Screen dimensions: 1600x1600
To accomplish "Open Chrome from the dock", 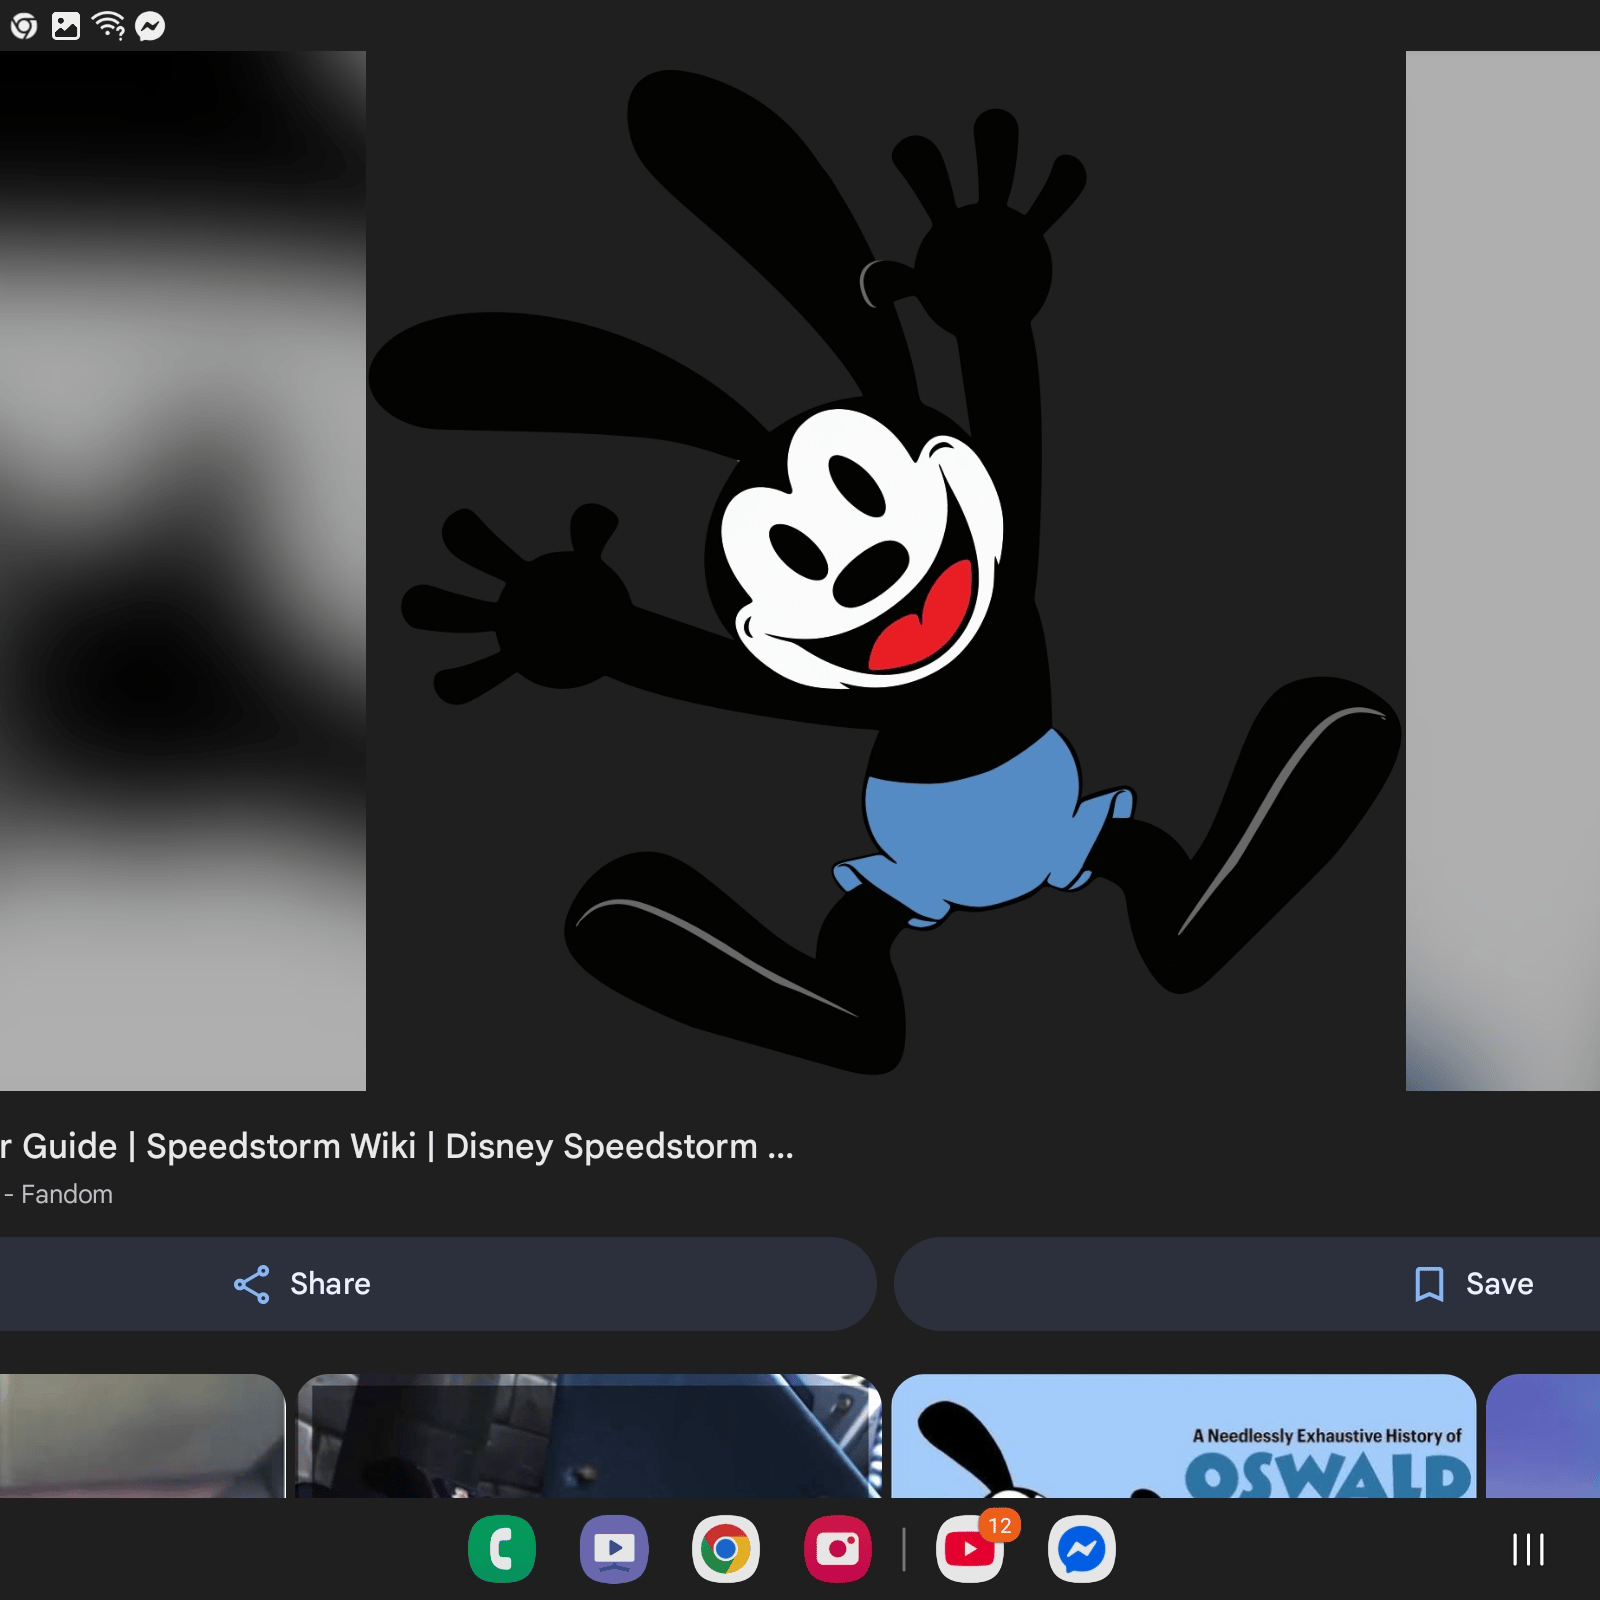I will tap(726, 1549).
